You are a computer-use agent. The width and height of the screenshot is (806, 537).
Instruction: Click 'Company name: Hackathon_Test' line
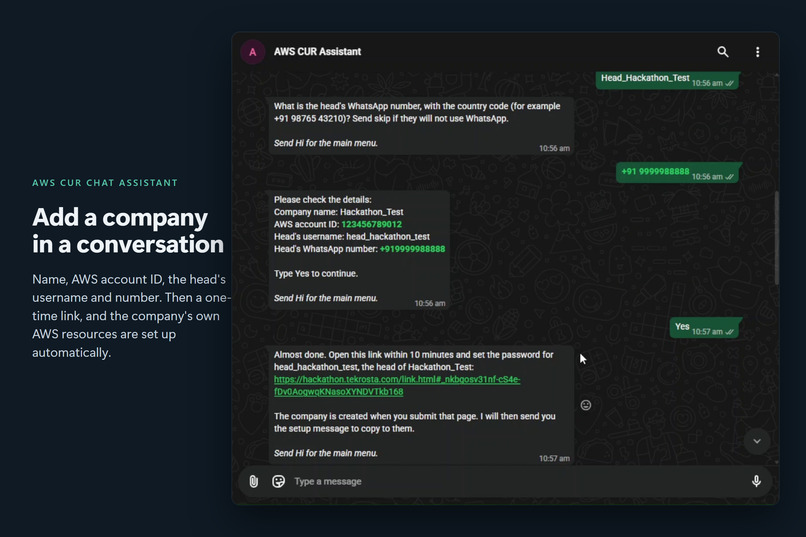[x=338, y=212]
